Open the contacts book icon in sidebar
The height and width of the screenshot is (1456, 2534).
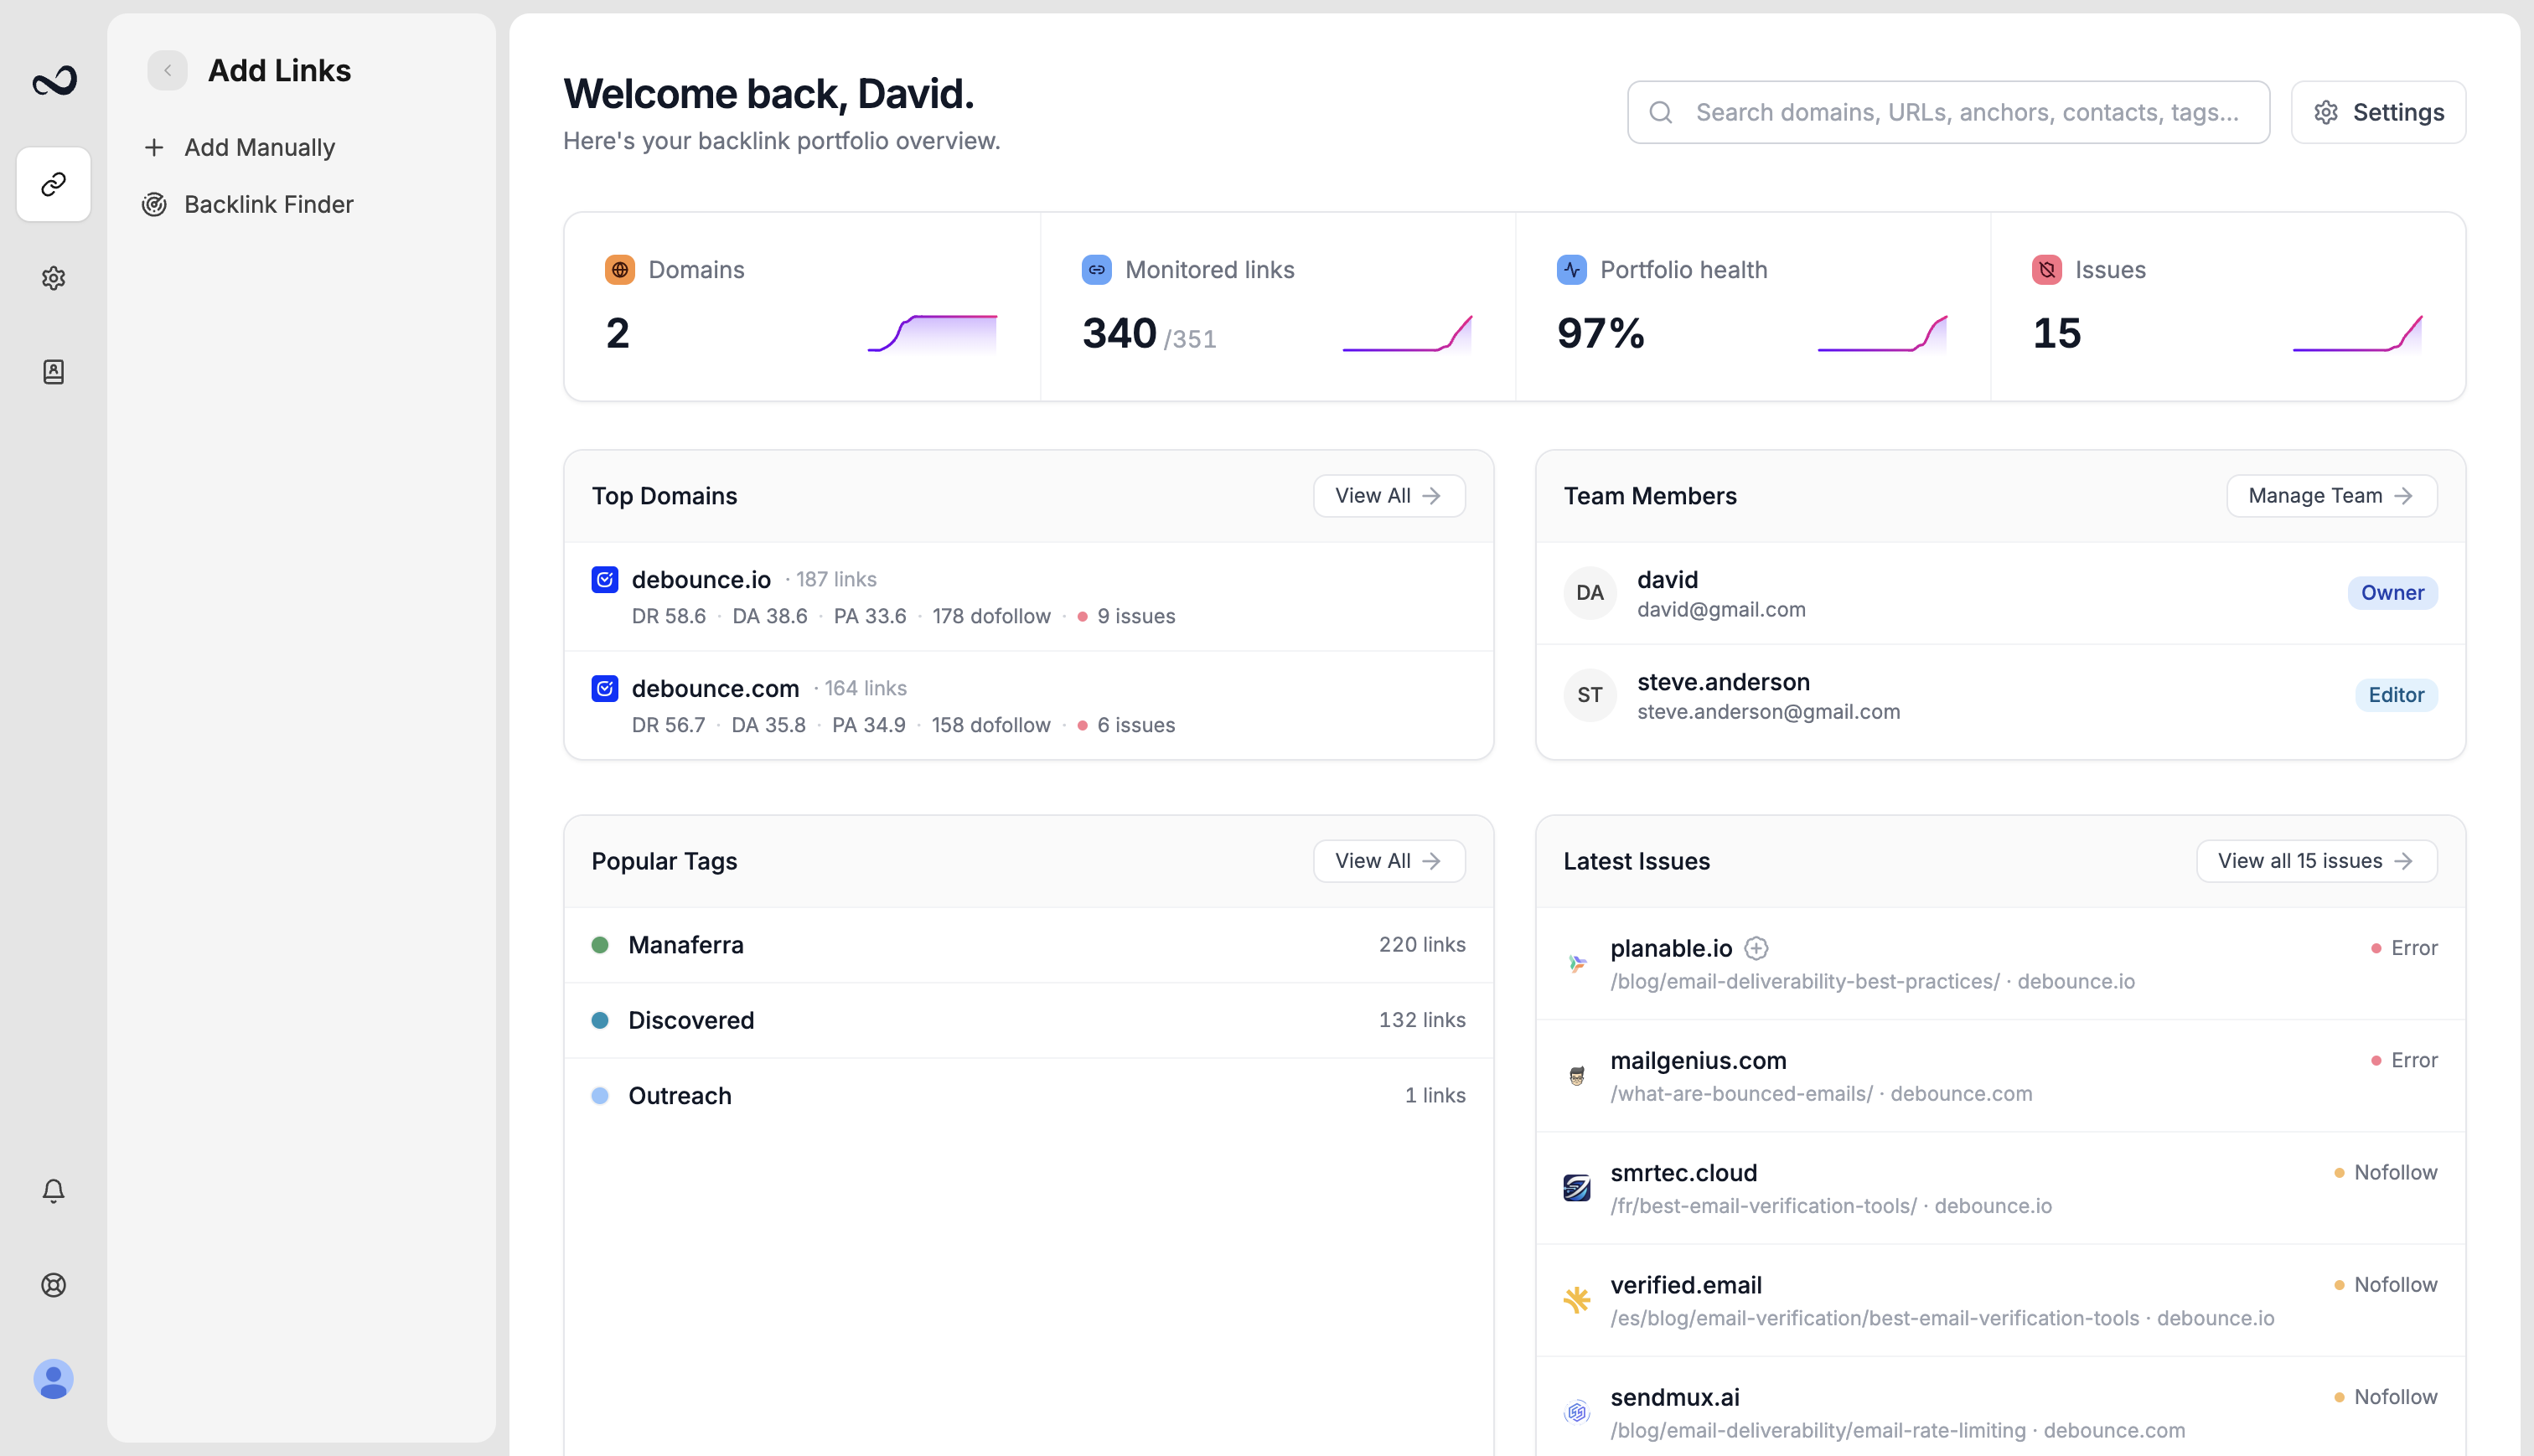54,372
